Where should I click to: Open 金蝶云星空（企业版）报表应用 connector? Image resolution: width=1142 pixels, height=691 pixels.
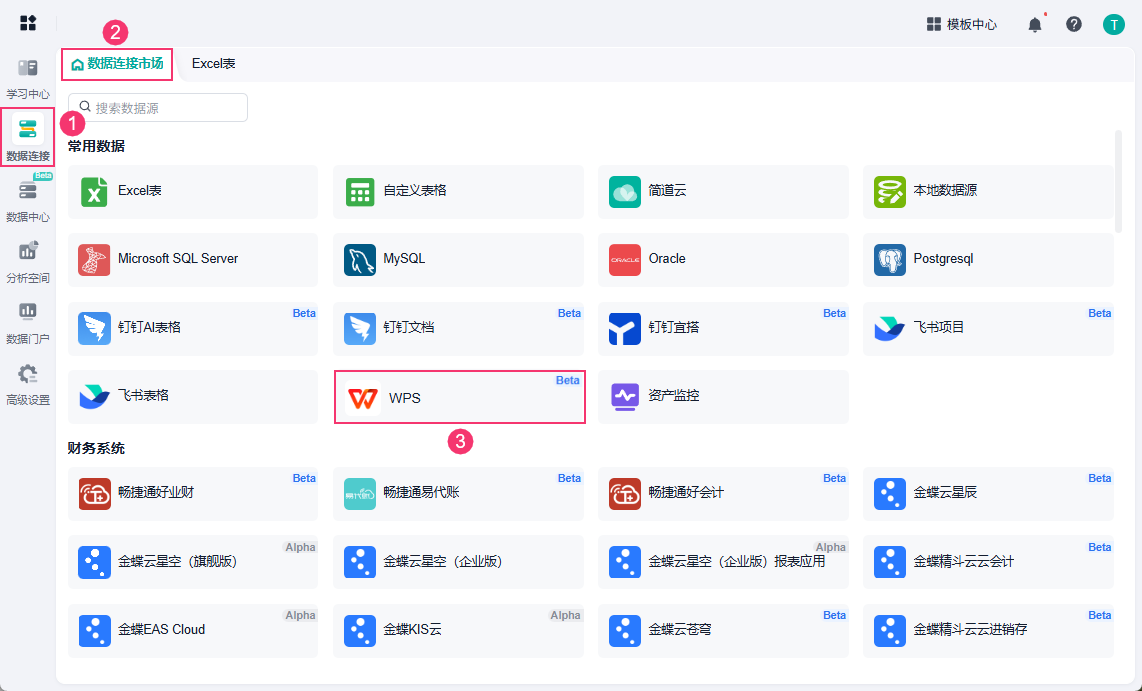[x=723, y=562]
